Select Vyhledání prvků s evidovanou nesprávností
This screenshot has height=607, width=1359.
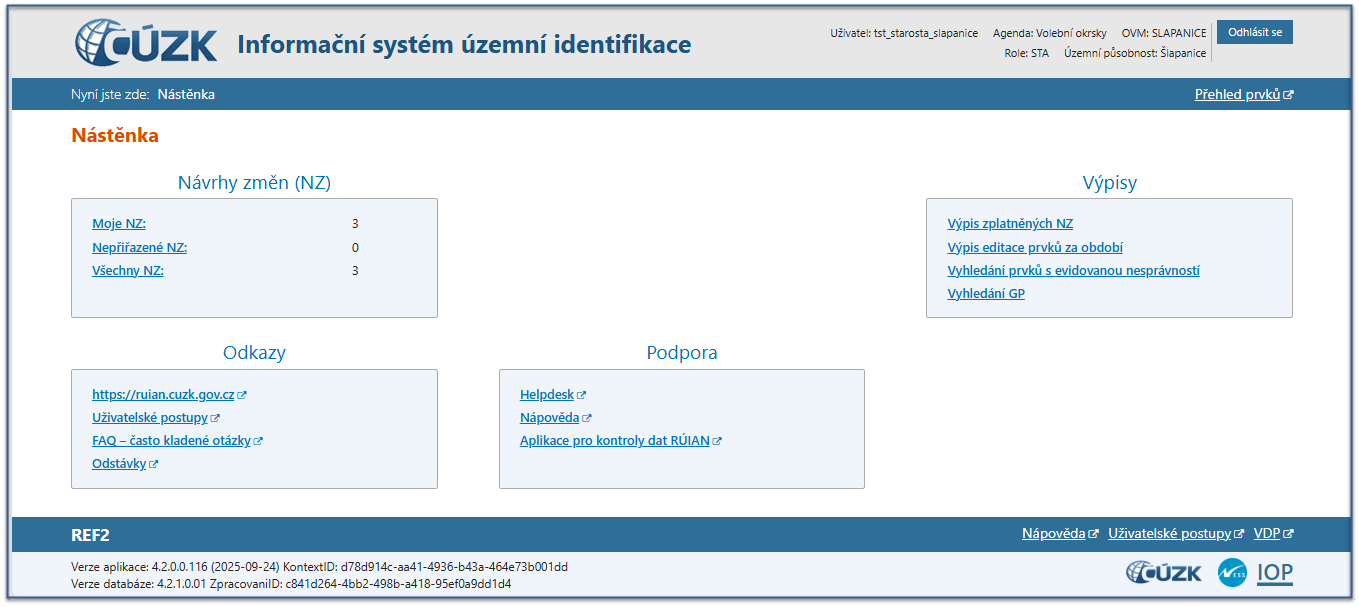pos(1073,271)
